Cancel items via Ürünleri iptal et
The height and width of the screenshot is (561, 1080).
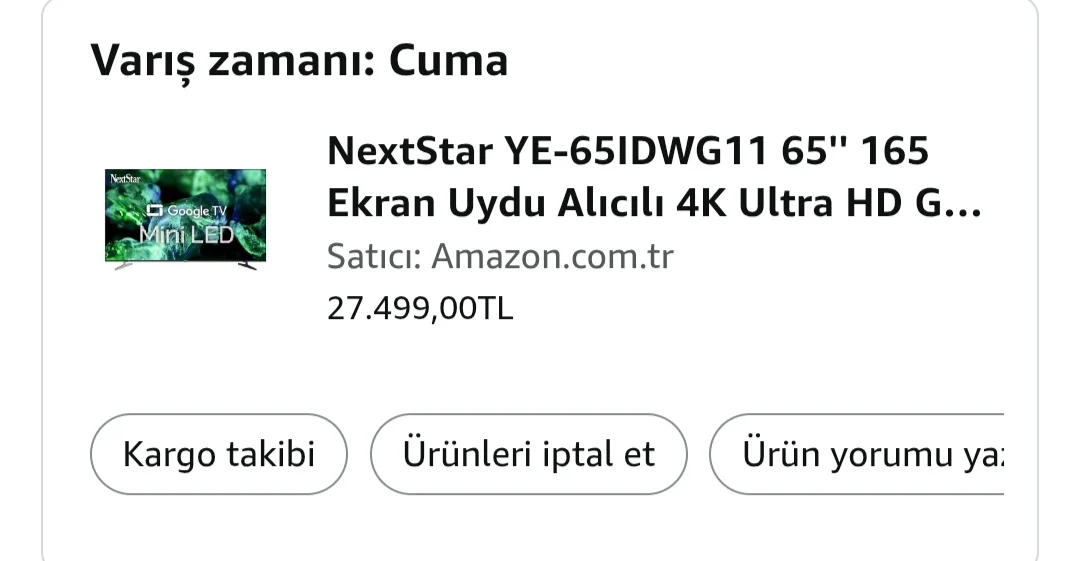(x=528, y=454)
